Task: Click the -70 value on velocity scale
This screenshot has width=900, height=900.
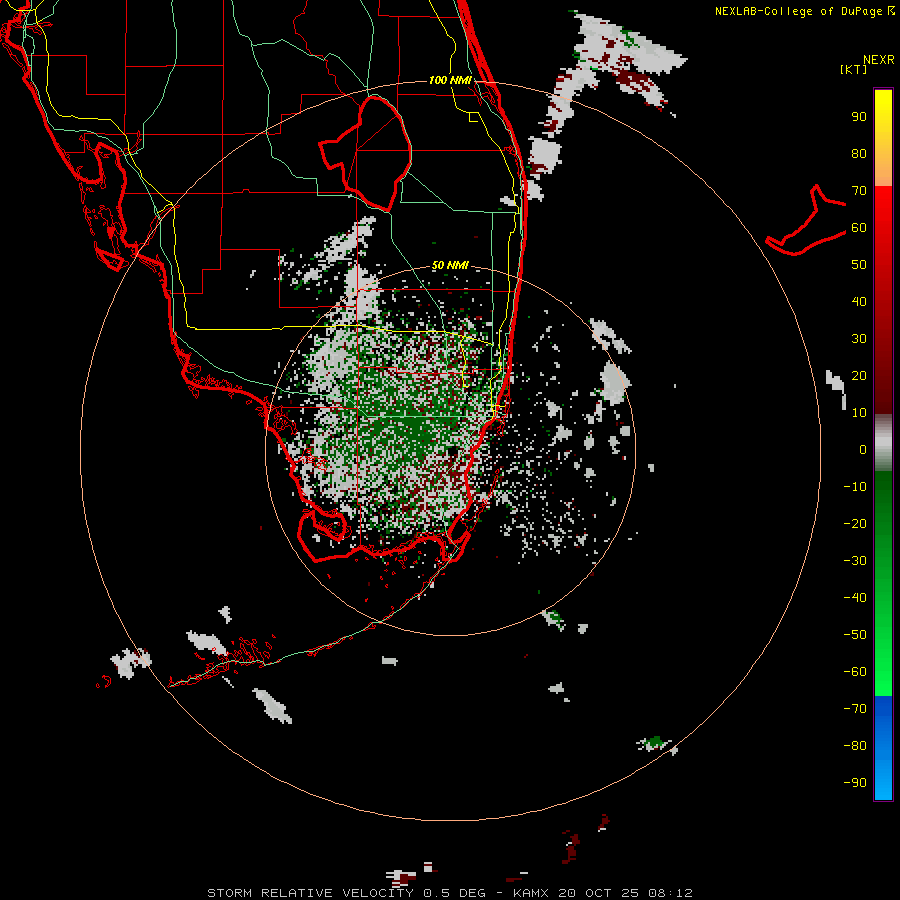Action: 855,709
